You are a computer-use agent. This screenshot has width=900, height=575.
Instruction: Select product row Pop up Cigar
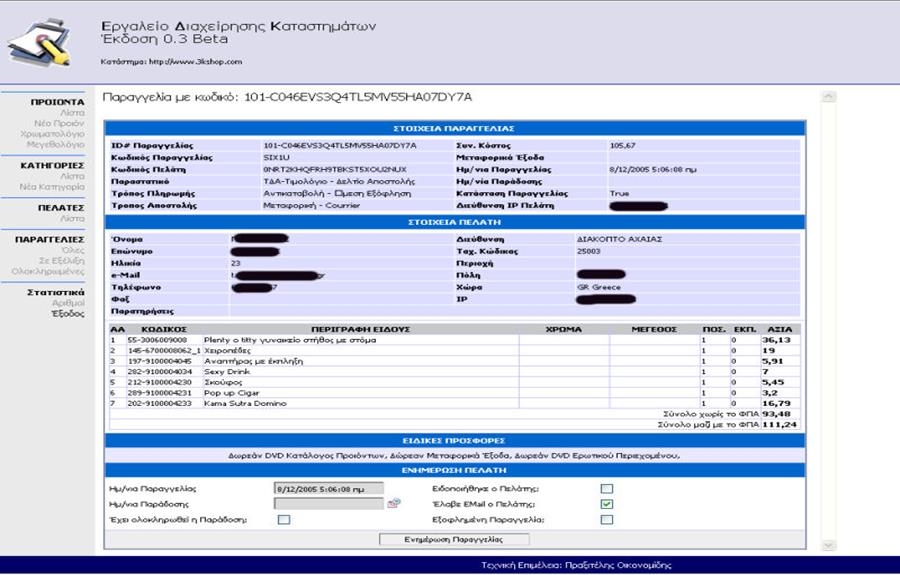pos(453,393)
